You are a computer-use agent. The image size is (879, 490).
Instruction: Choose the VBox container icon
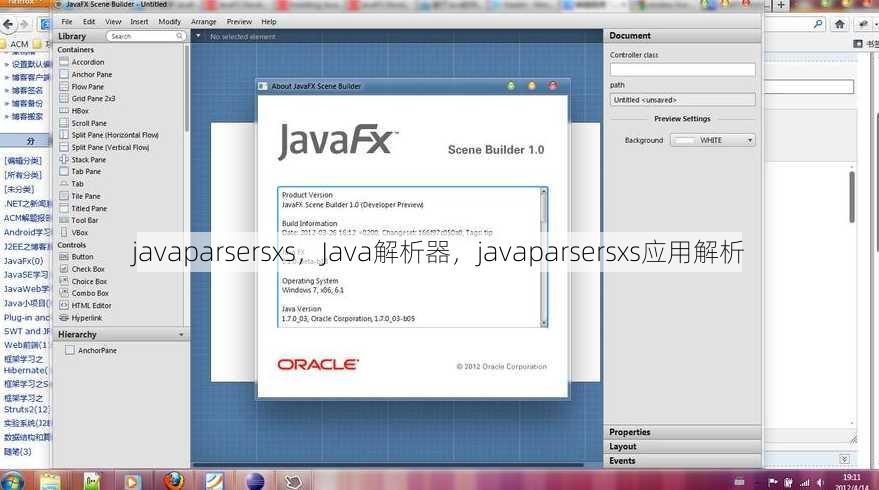(x=64, y=232)
